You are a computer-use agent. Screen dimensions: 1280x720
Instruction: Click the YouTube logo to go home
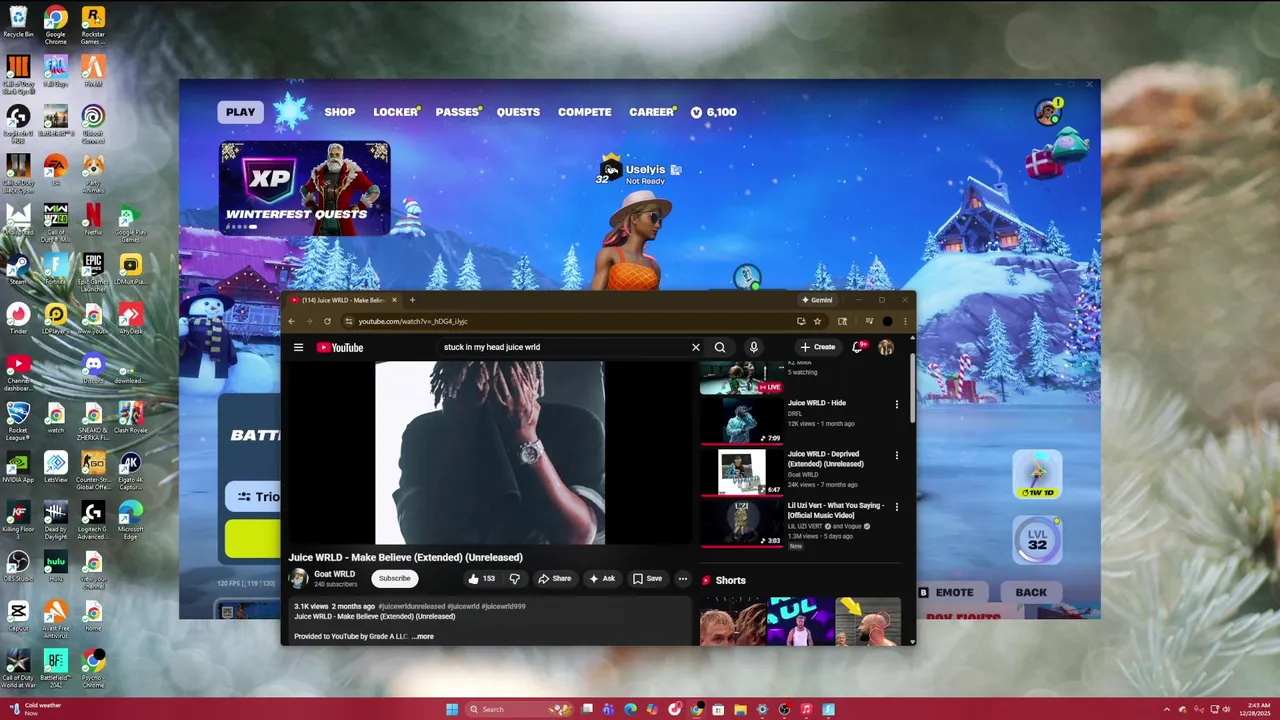[340, 348]
